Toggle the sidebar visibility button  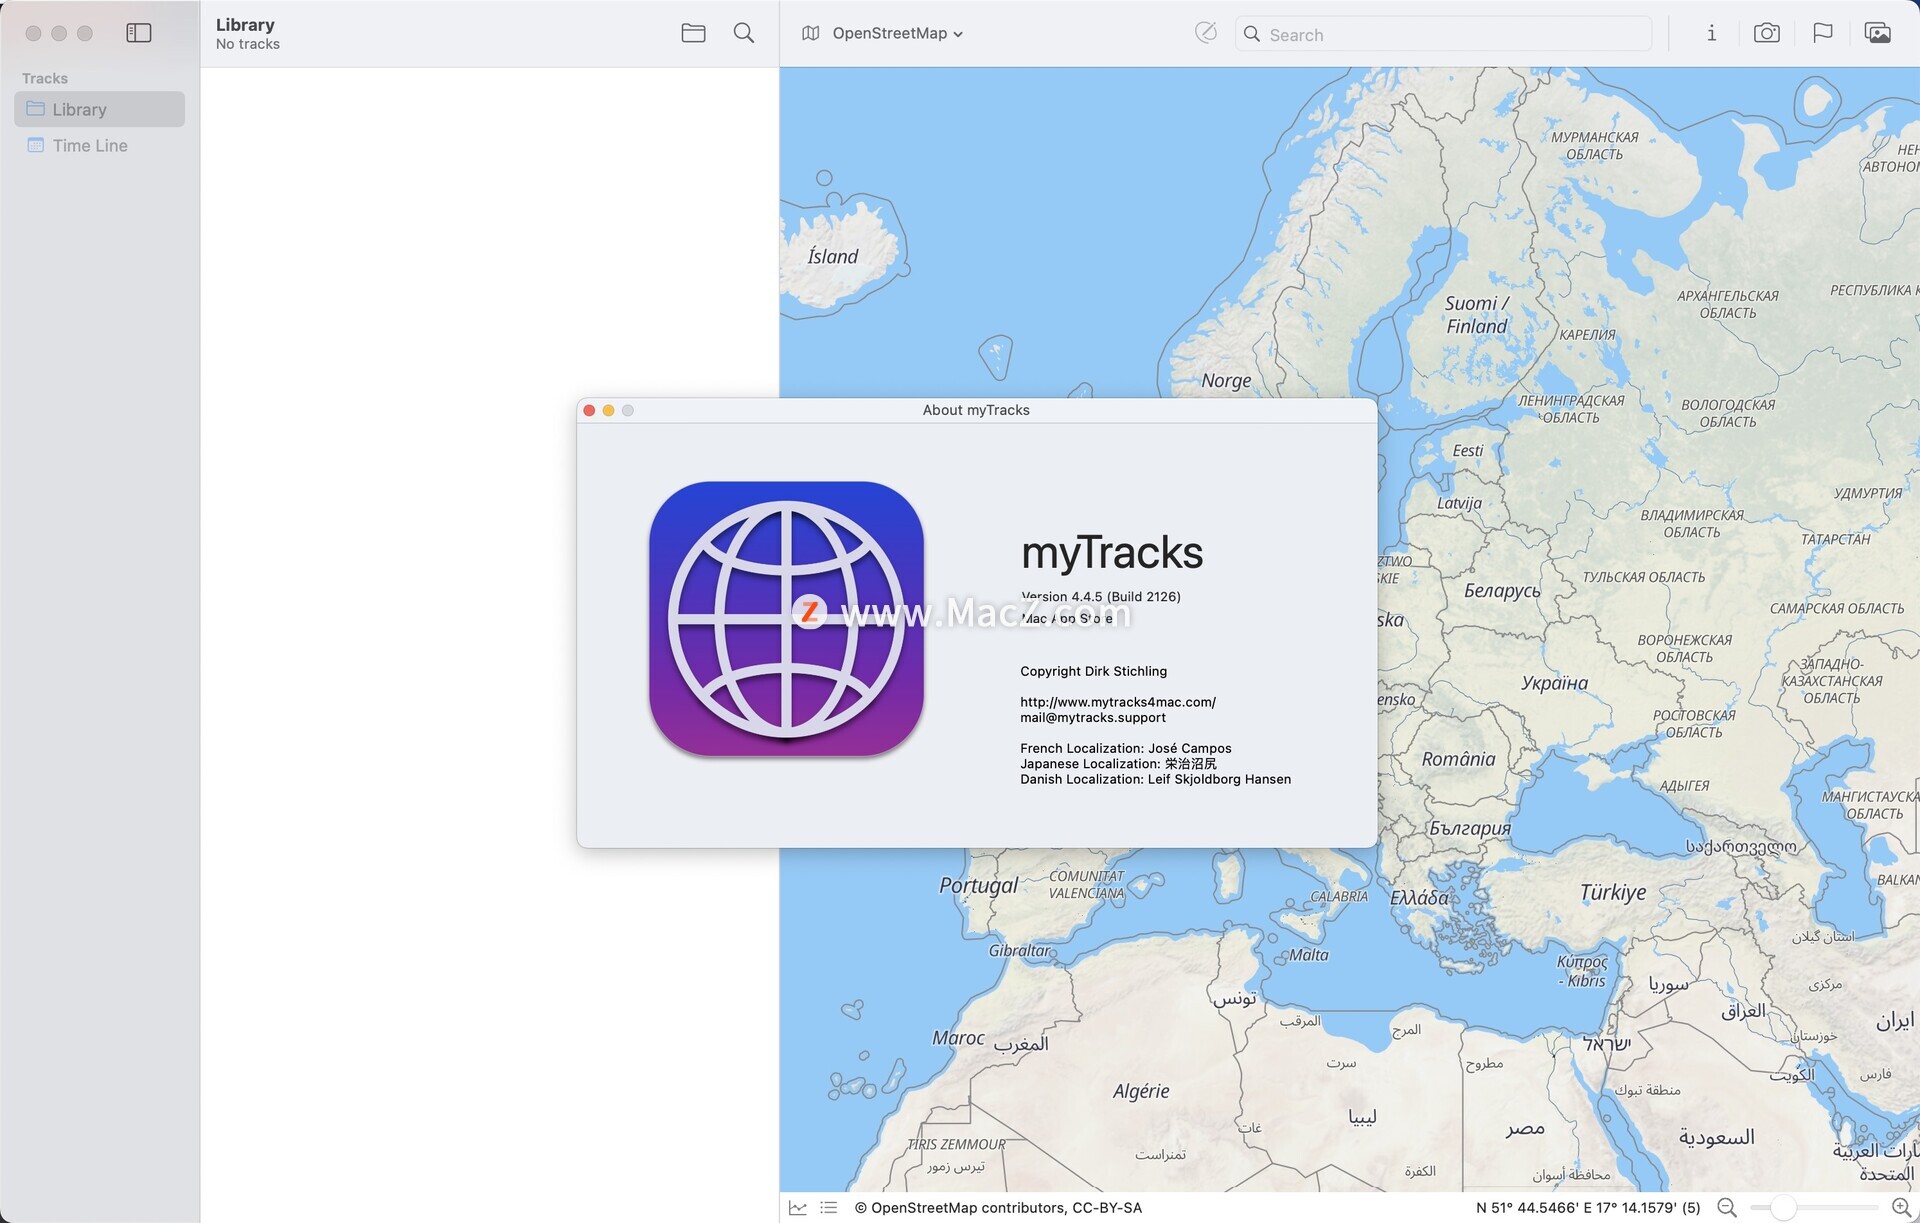[139, 33]
